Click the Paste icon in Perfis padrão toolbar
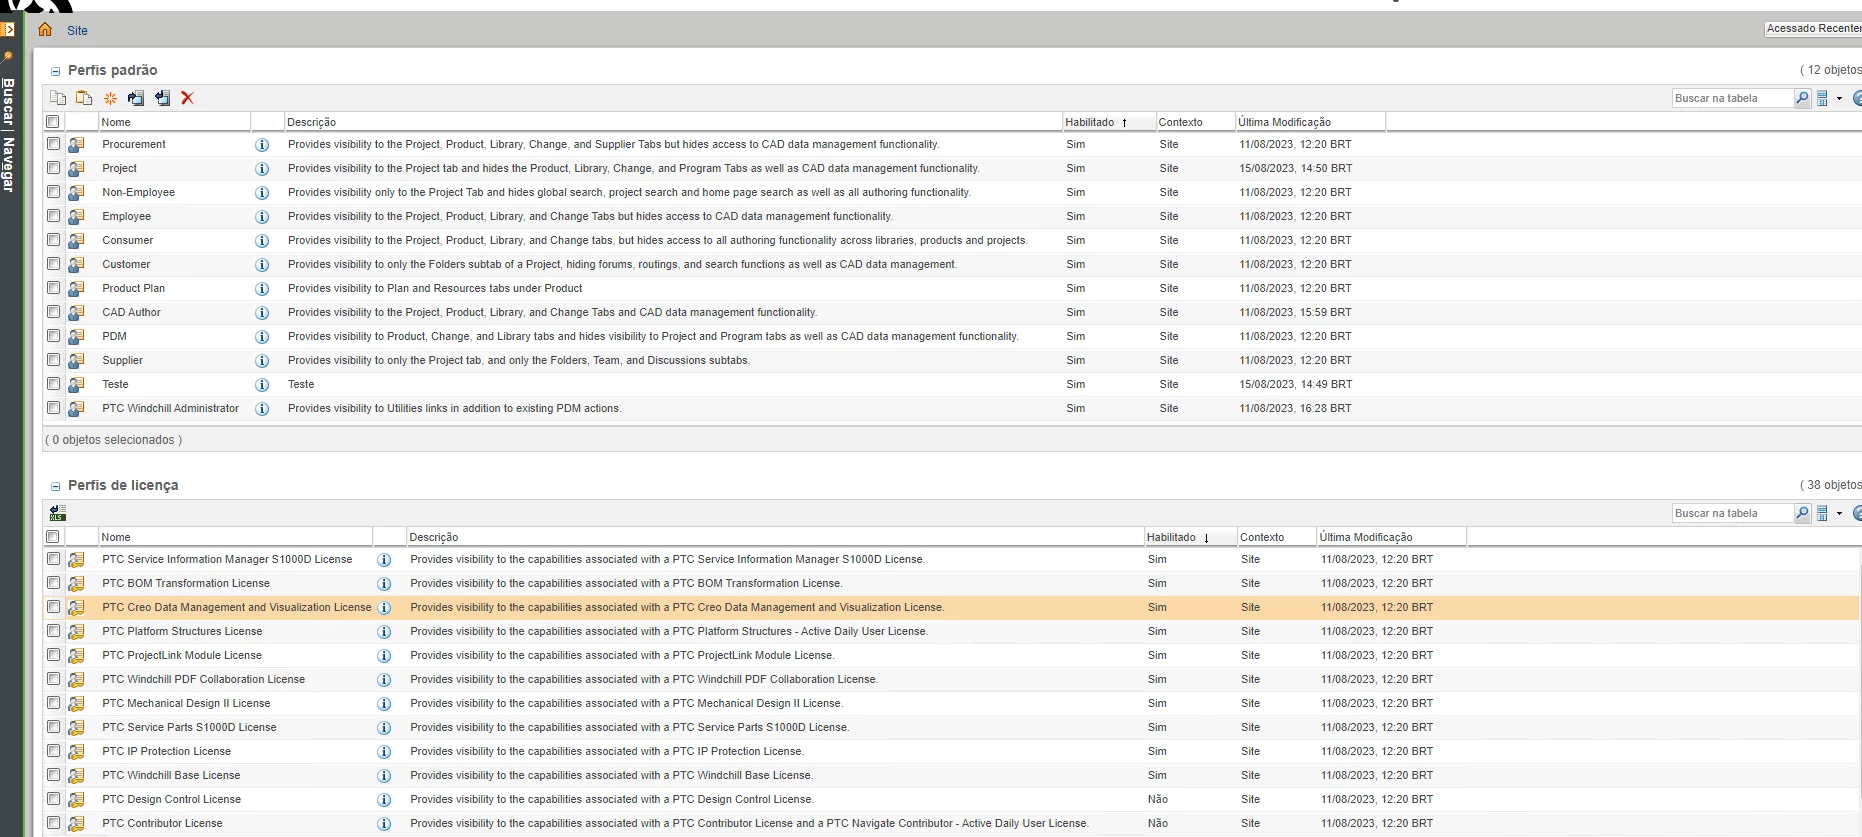The height and width of the screenshot is (837, 1862). pos(84,98)
